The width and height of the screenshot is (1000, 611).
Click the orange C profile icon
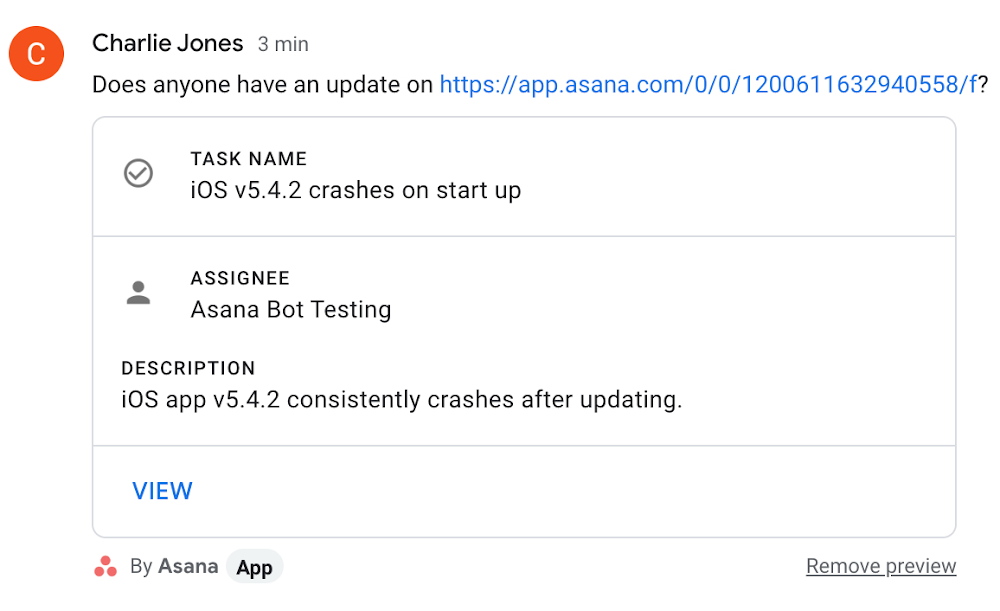tap(36, 54)
